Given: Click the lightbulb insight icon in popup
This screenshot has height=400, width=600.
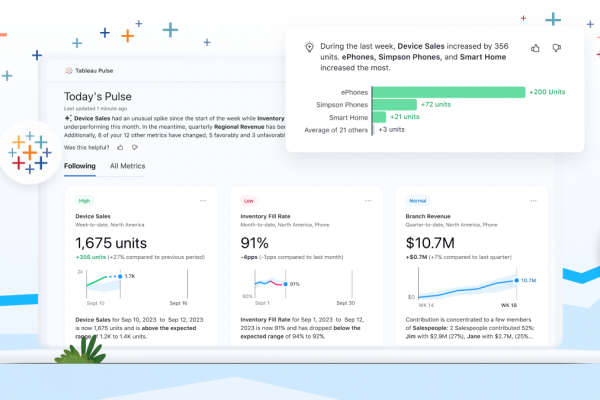Looking at the screenshot, I should [309, 47].
